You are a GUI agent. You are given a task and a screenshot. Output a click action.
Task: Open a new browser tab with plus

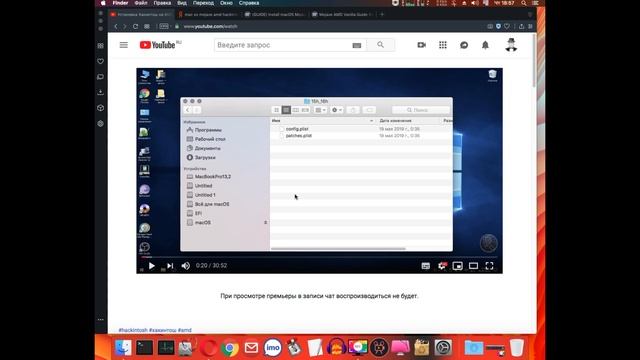[x=382, y=14]
